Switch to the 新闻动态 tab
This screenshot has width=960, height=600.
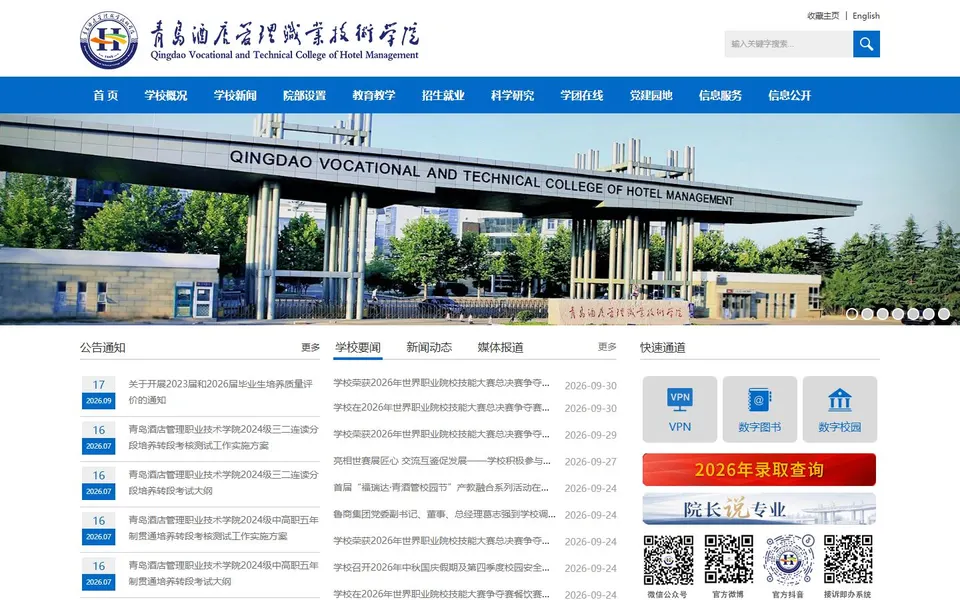coord(429,348)
